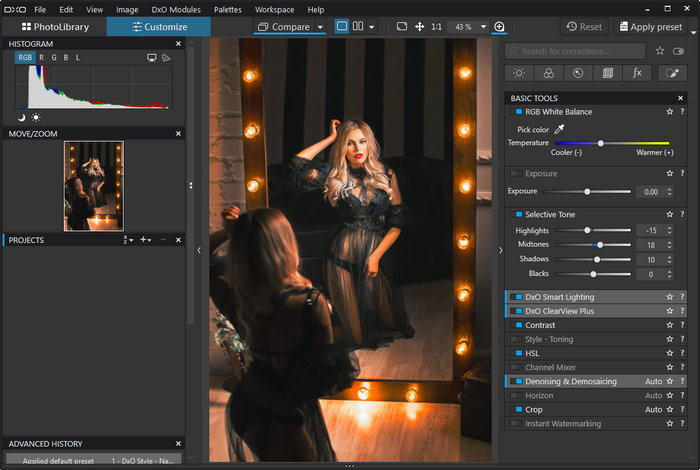Open the zoom percentage dropdown

pyautogui.click(x=483, y=27)
